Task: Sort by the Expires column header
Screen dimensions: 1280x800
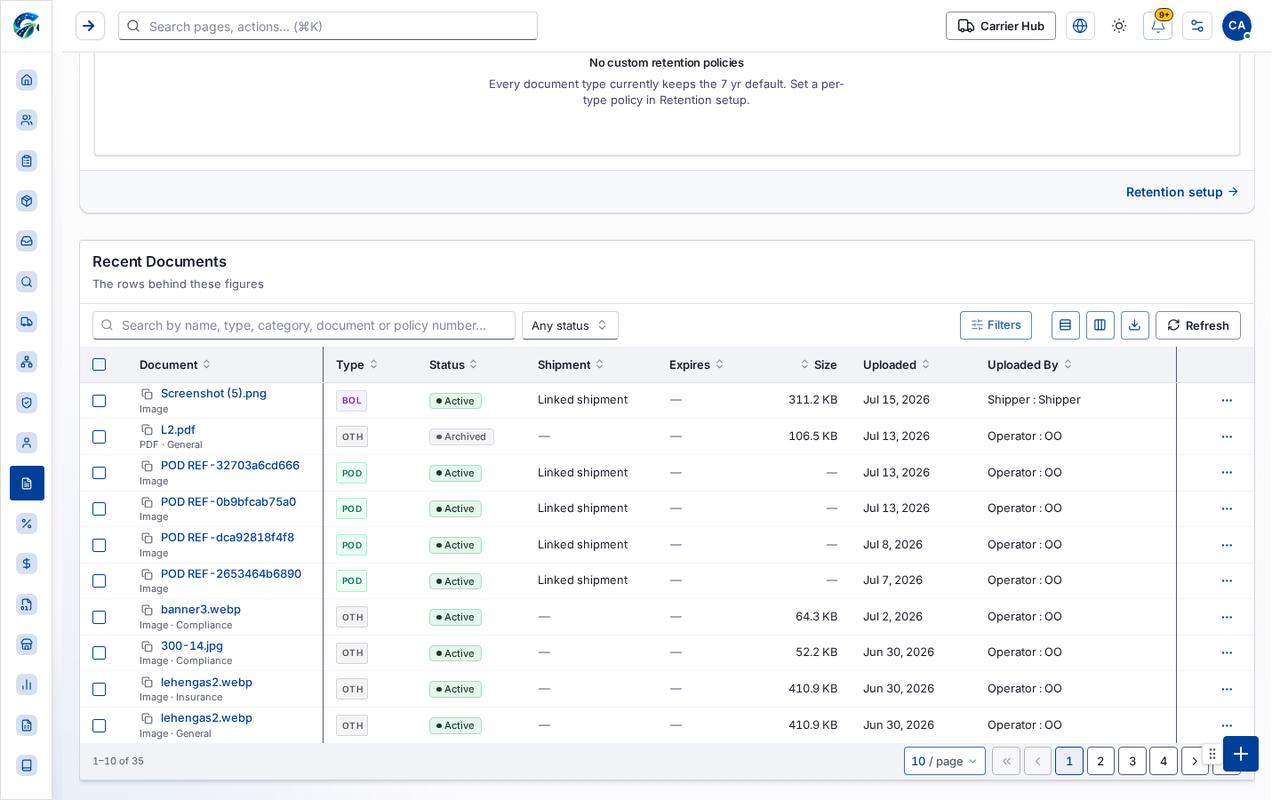Action: pyautogui.click(x=697, y=365)
